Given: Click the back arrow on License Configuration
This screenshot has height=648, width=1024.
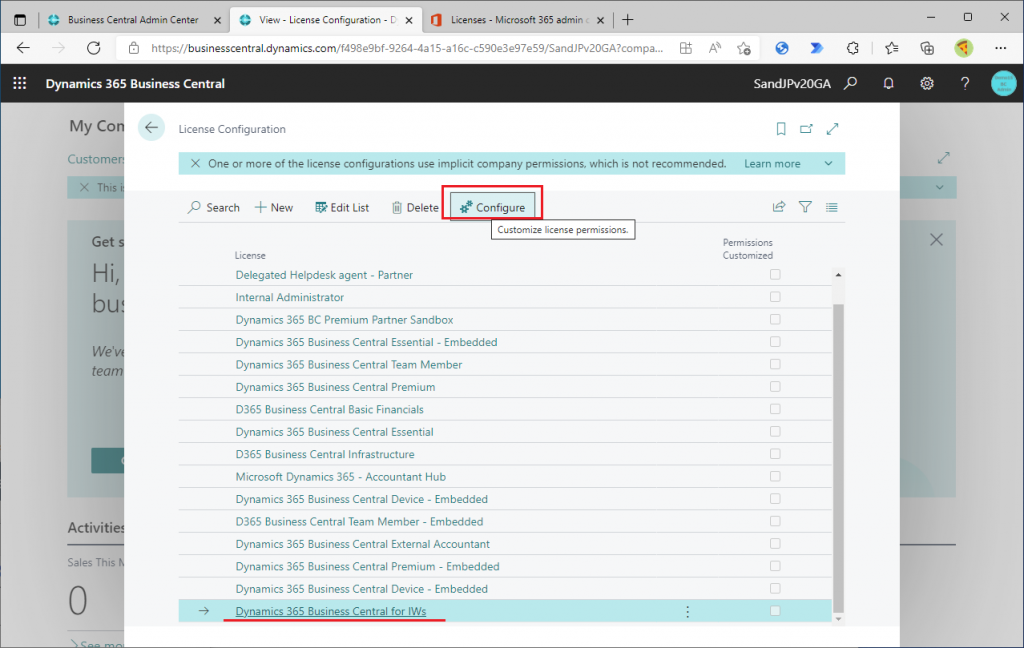Looking at the screenshot, I should click(152, 128).
